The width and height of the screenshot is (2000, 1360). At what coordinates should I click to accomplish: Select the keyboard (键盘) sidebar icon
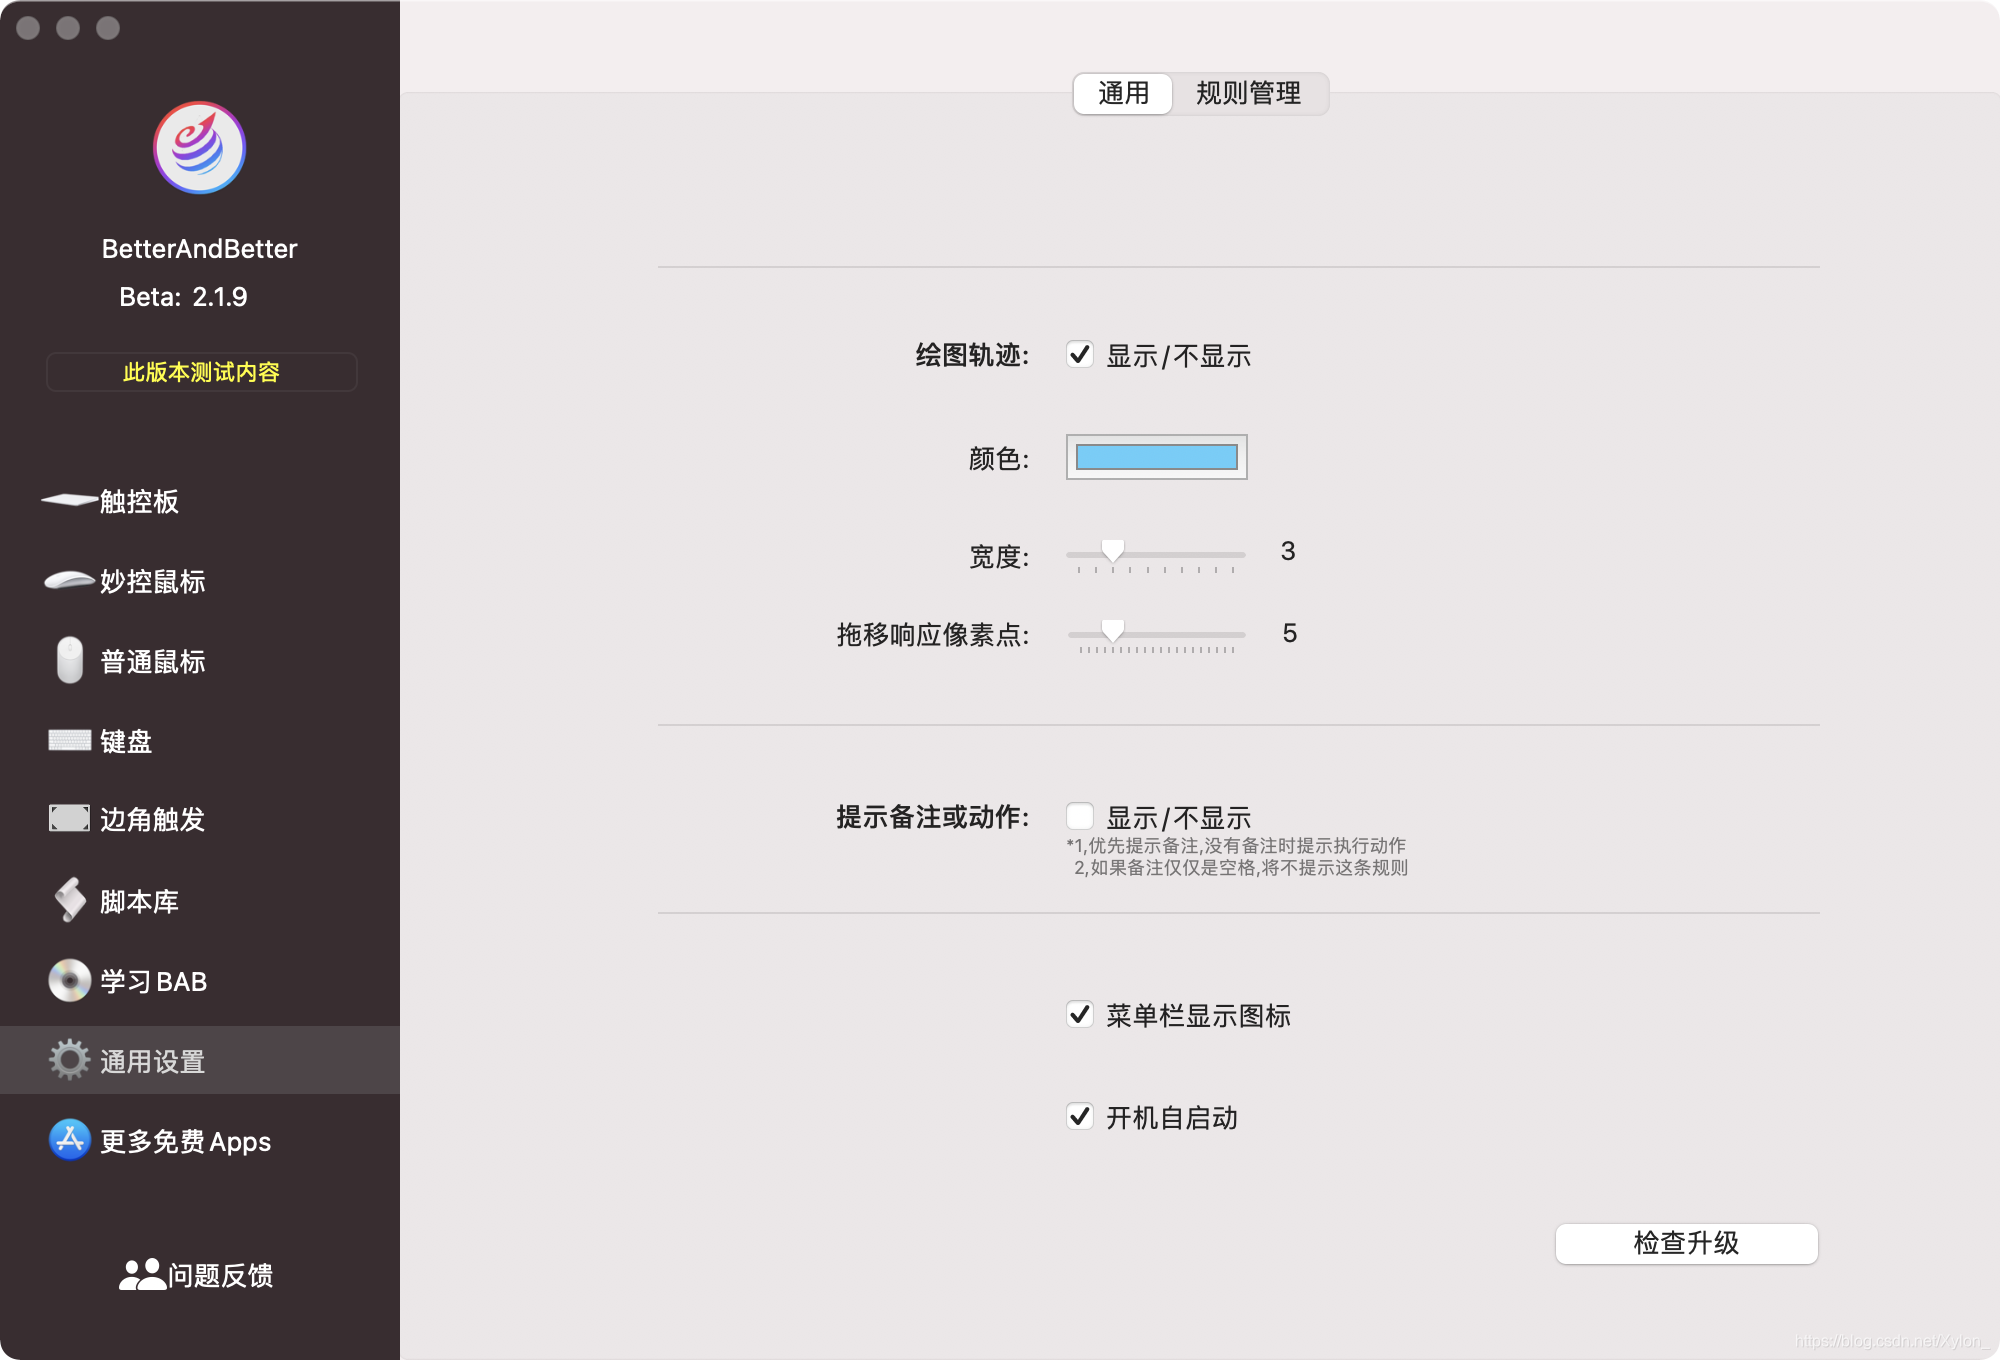click(69, 740)
